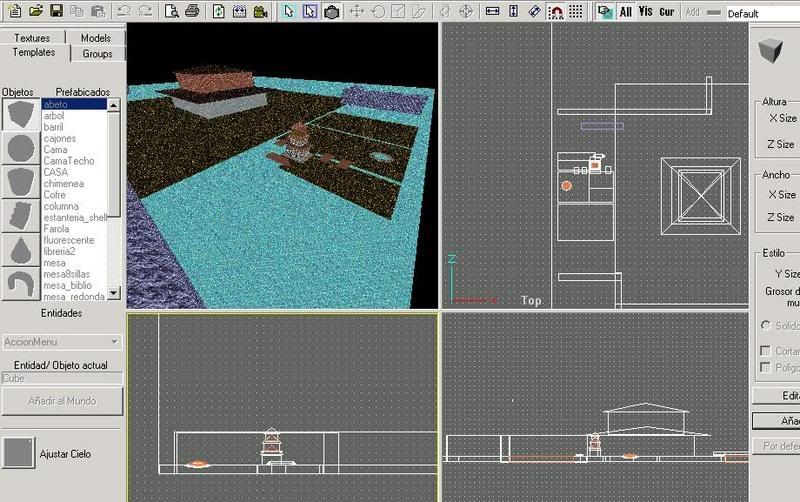The width and height of the screenshot is (800, 502).
Task: Select the camera mode tool icon
Action: tap(331, 12)
